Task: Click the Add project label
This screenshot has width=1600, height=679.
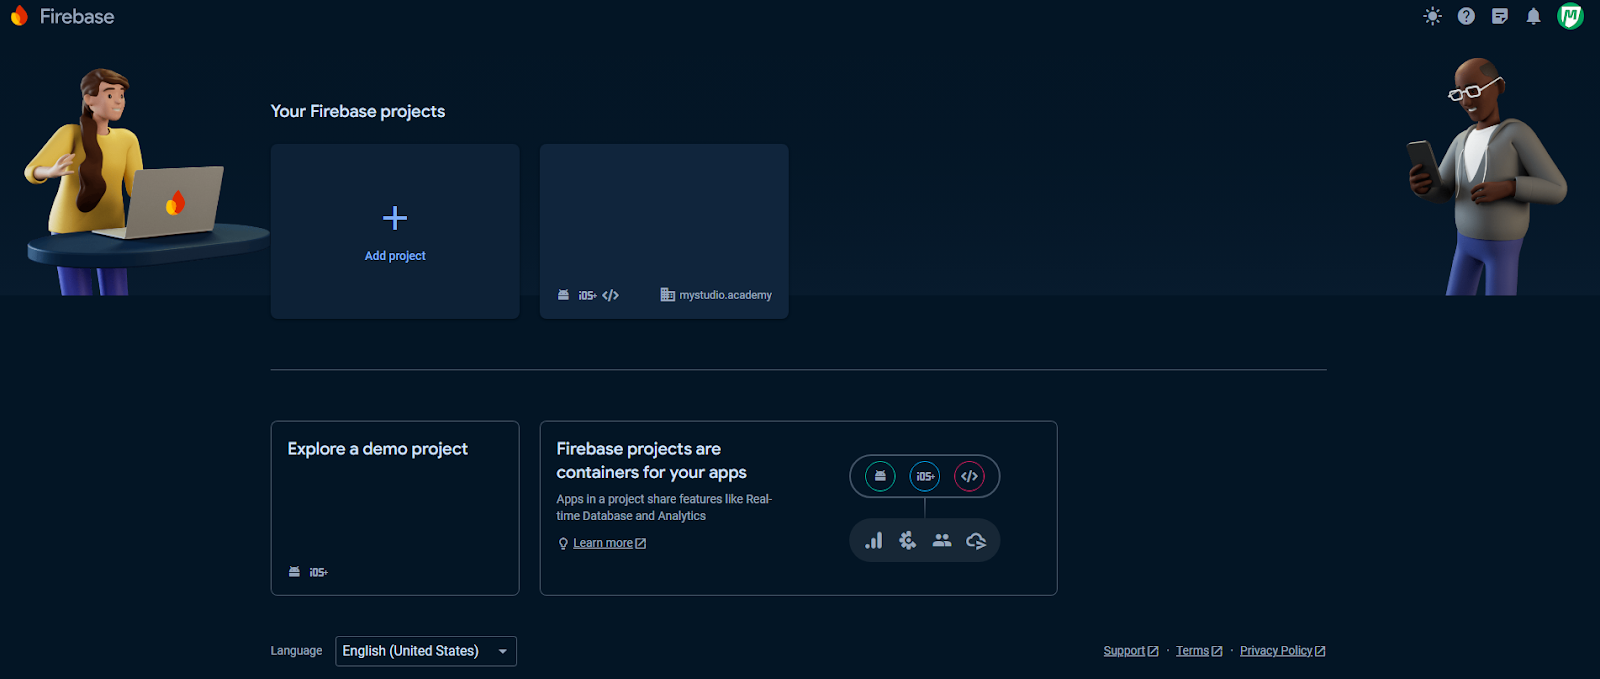Action: [x=395, y=256]
